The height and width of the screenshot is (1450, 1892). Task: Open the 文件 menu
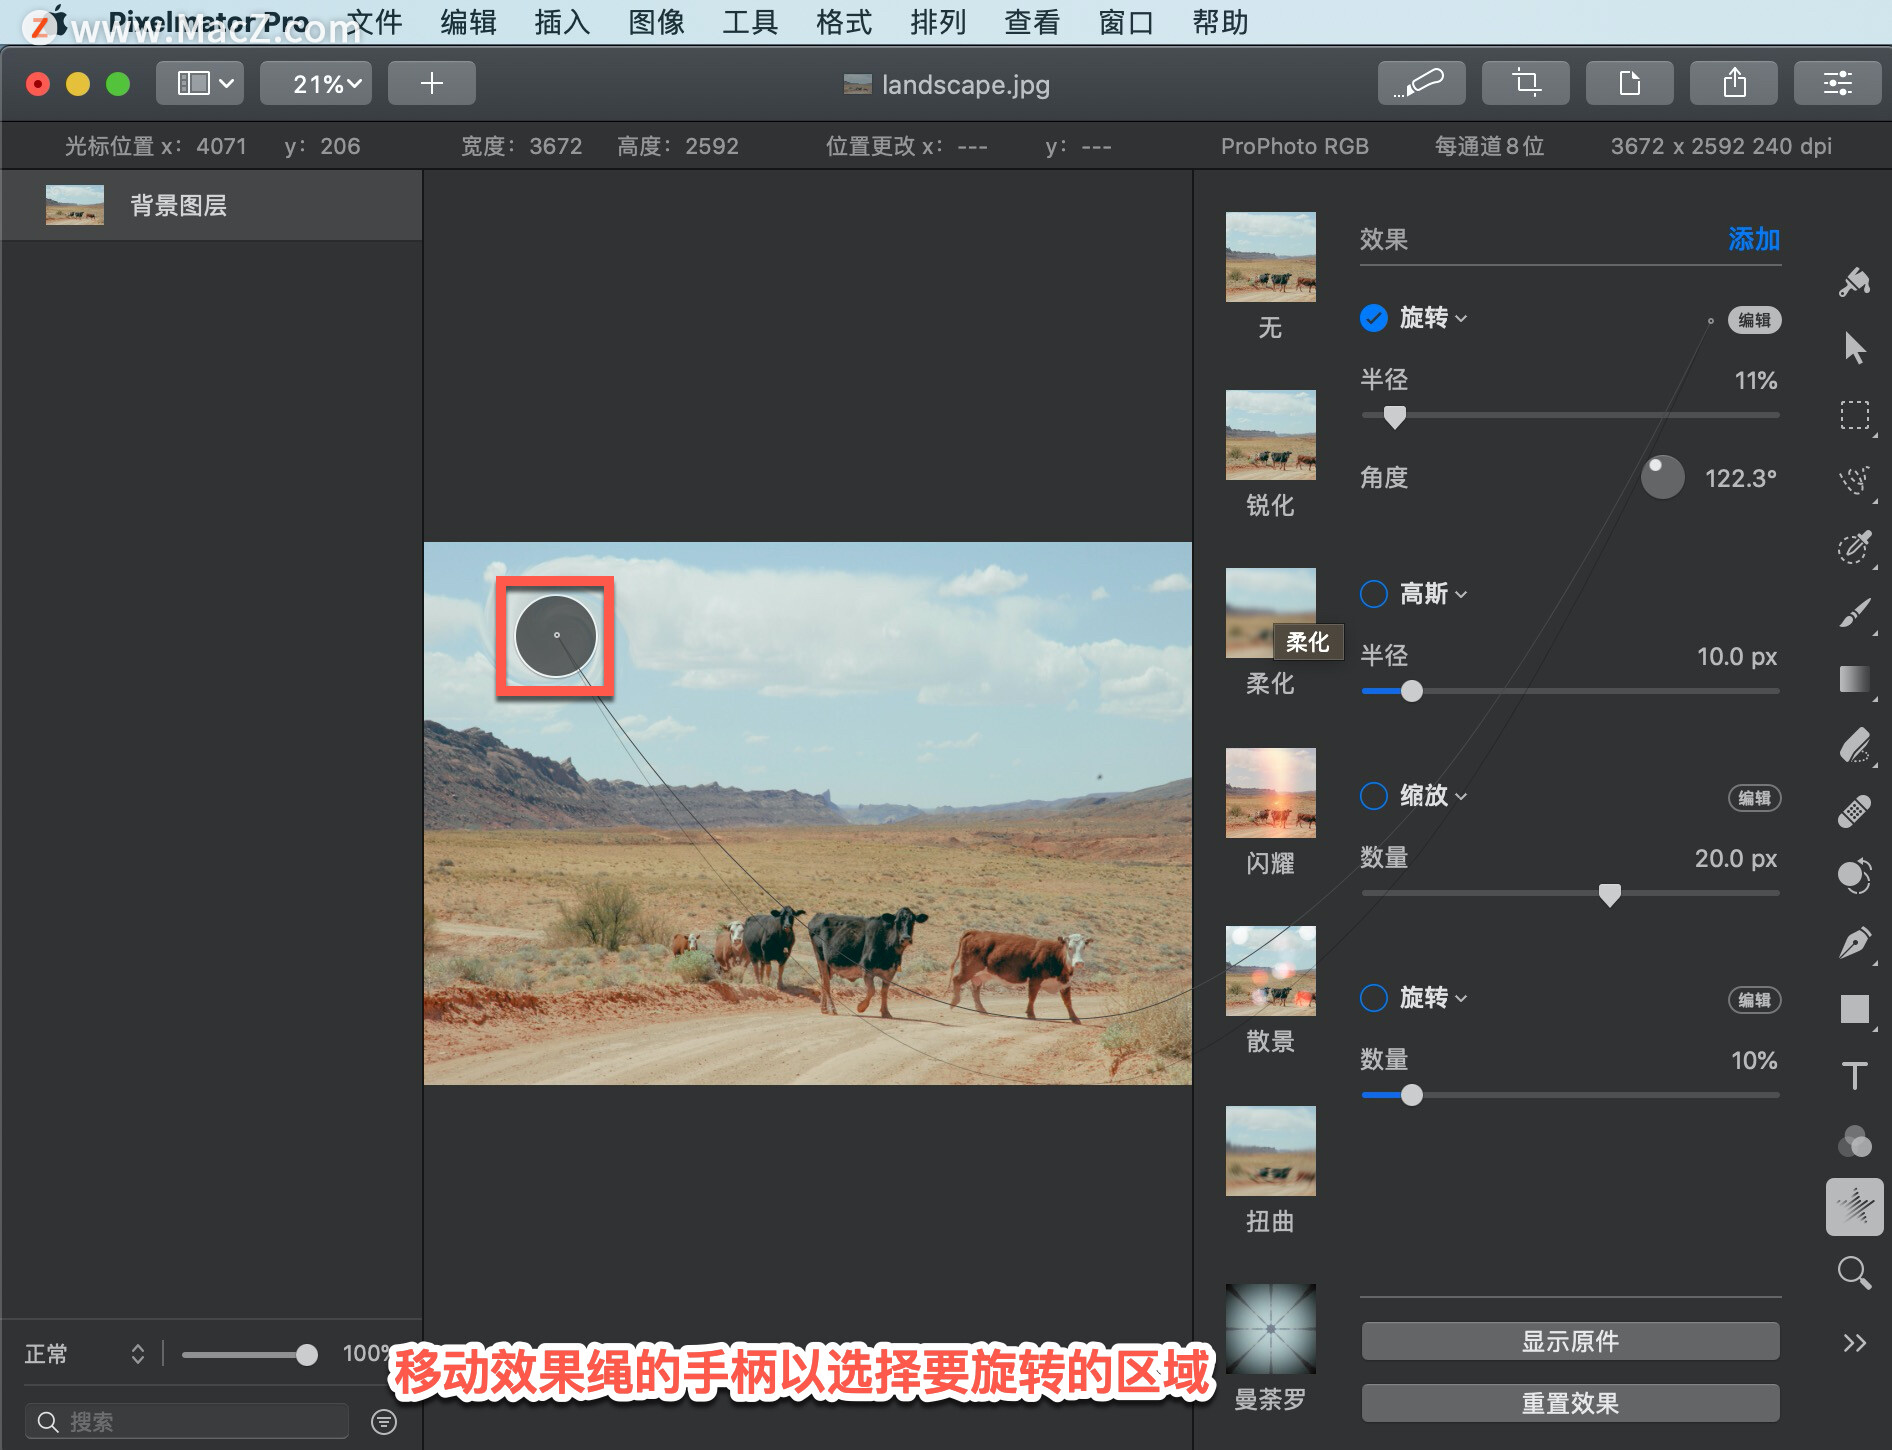tap(375, 22)
